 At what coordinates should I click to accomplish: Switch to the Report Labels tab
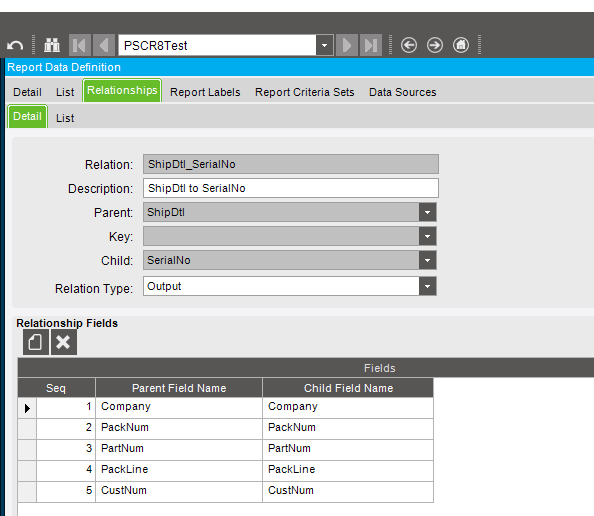[205, 92]
